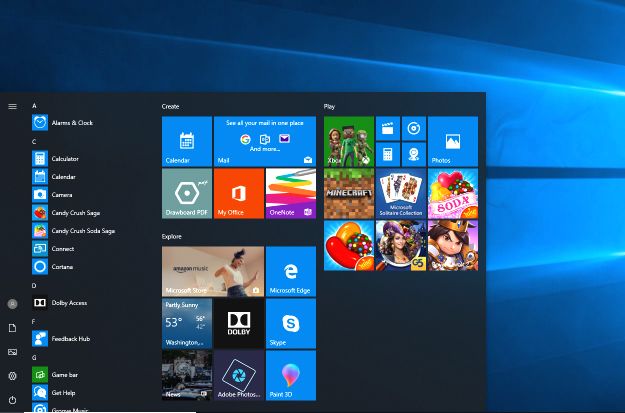Image resolution: width=625 pixels, height=413 pixels.
Task: Open the Mail tile
Action: [x=265, y=141]
